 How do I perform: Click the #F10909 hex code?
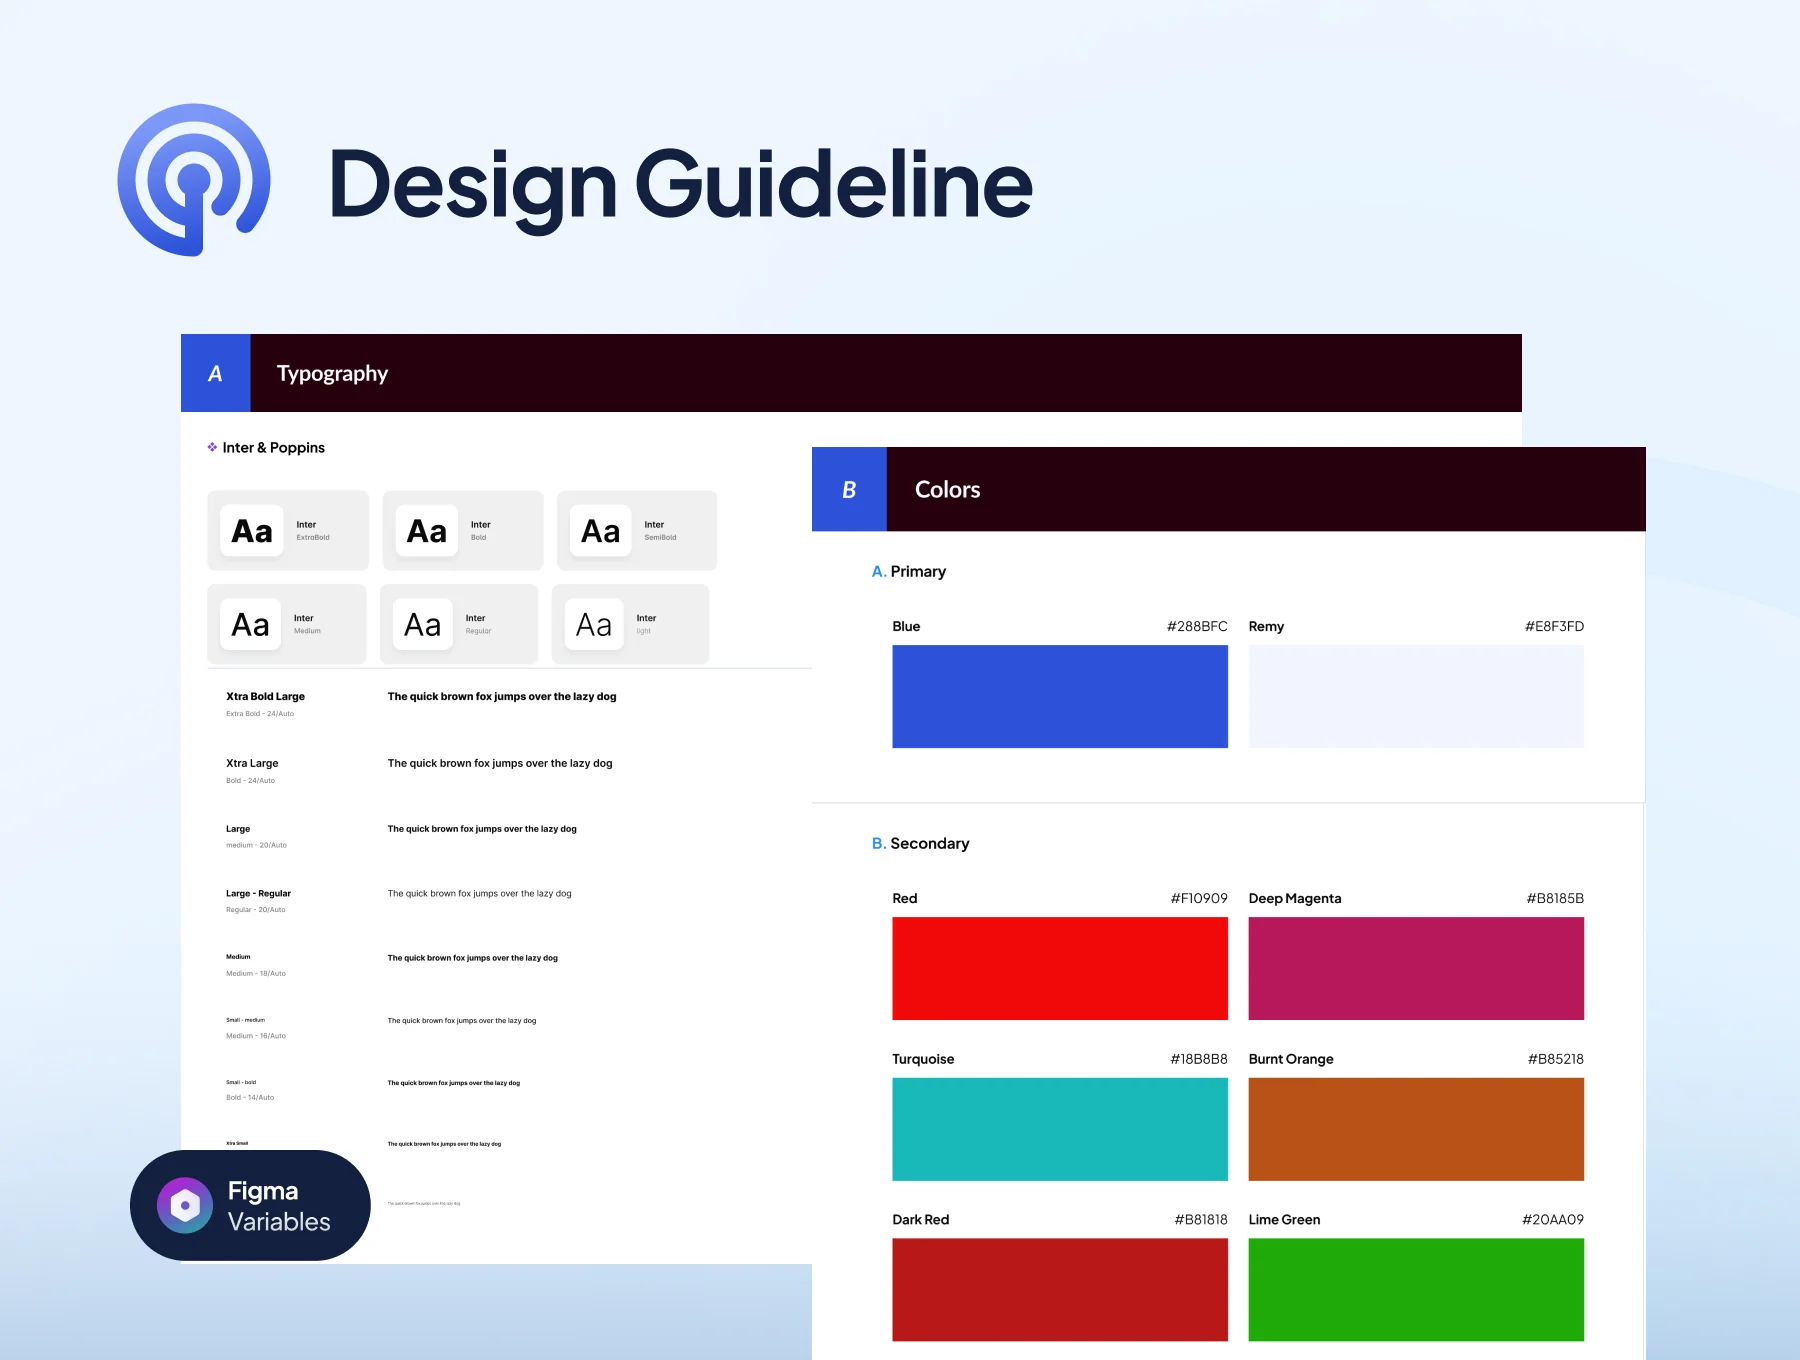tap(1199, 898)
